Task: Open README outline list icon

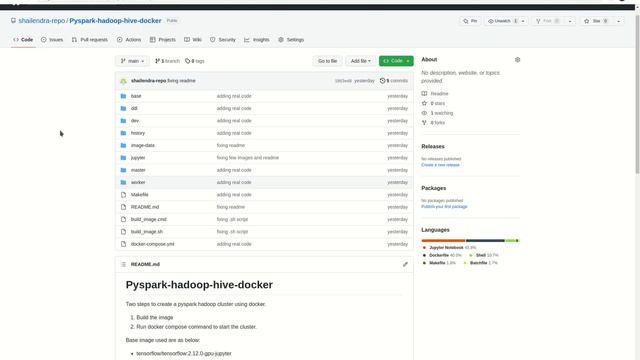Action: tap(123, 264)
